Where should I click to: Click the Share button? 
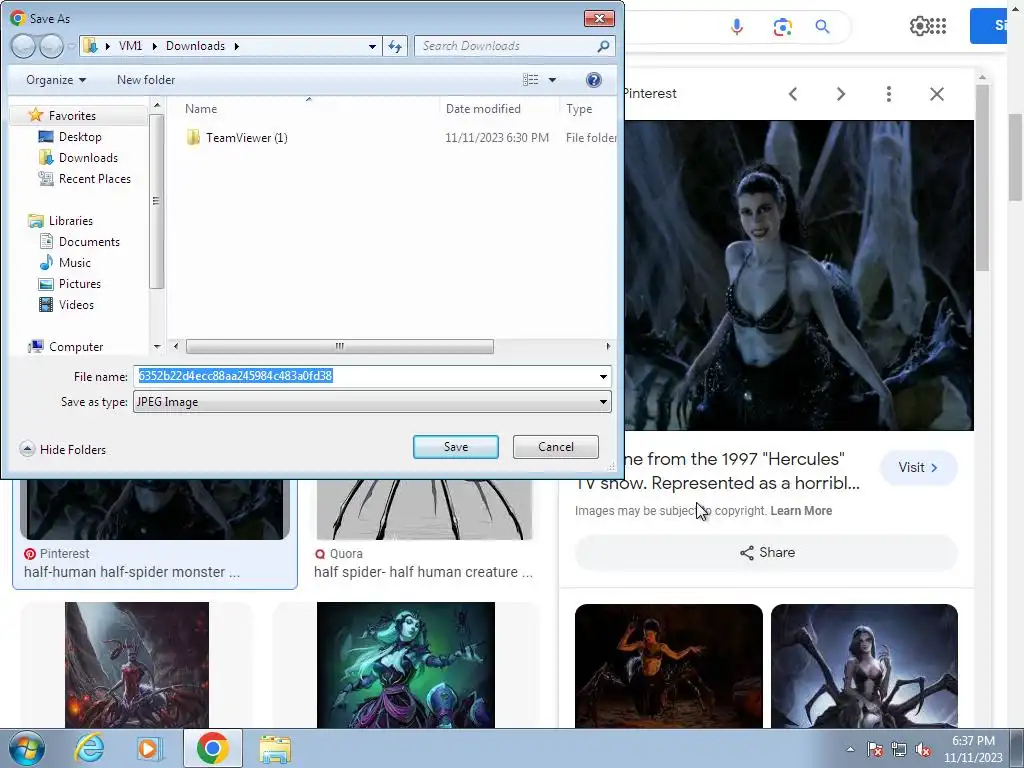point(767,552)
